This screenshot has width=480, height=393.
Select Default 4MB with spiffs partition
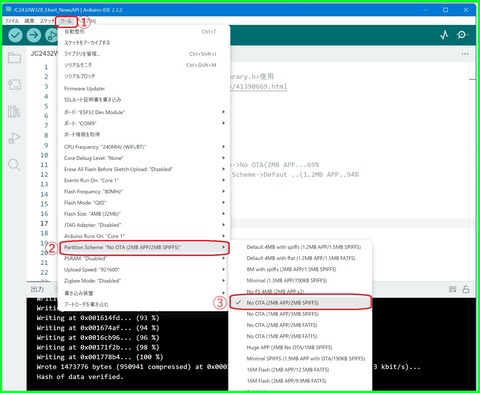click(300, 247)
